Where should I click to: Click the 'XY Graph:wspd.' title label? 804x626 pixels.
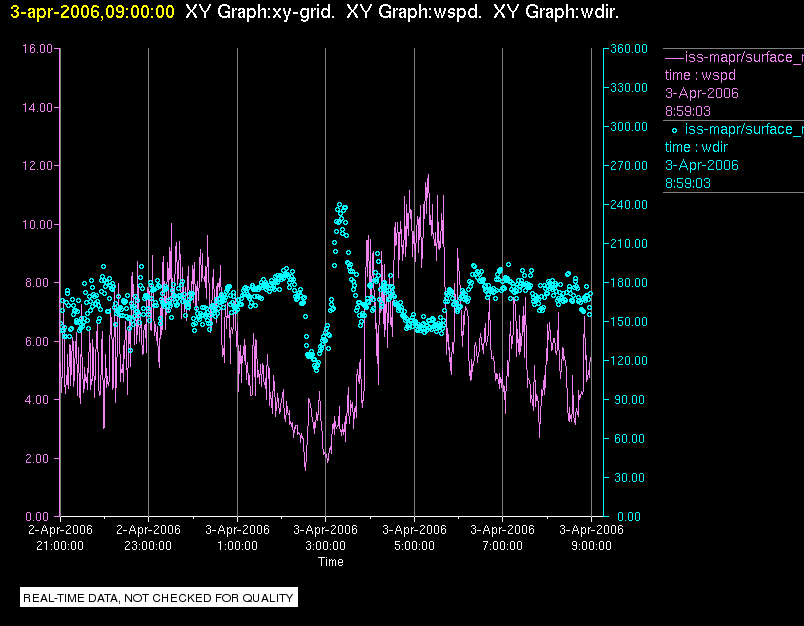[414, 12]
